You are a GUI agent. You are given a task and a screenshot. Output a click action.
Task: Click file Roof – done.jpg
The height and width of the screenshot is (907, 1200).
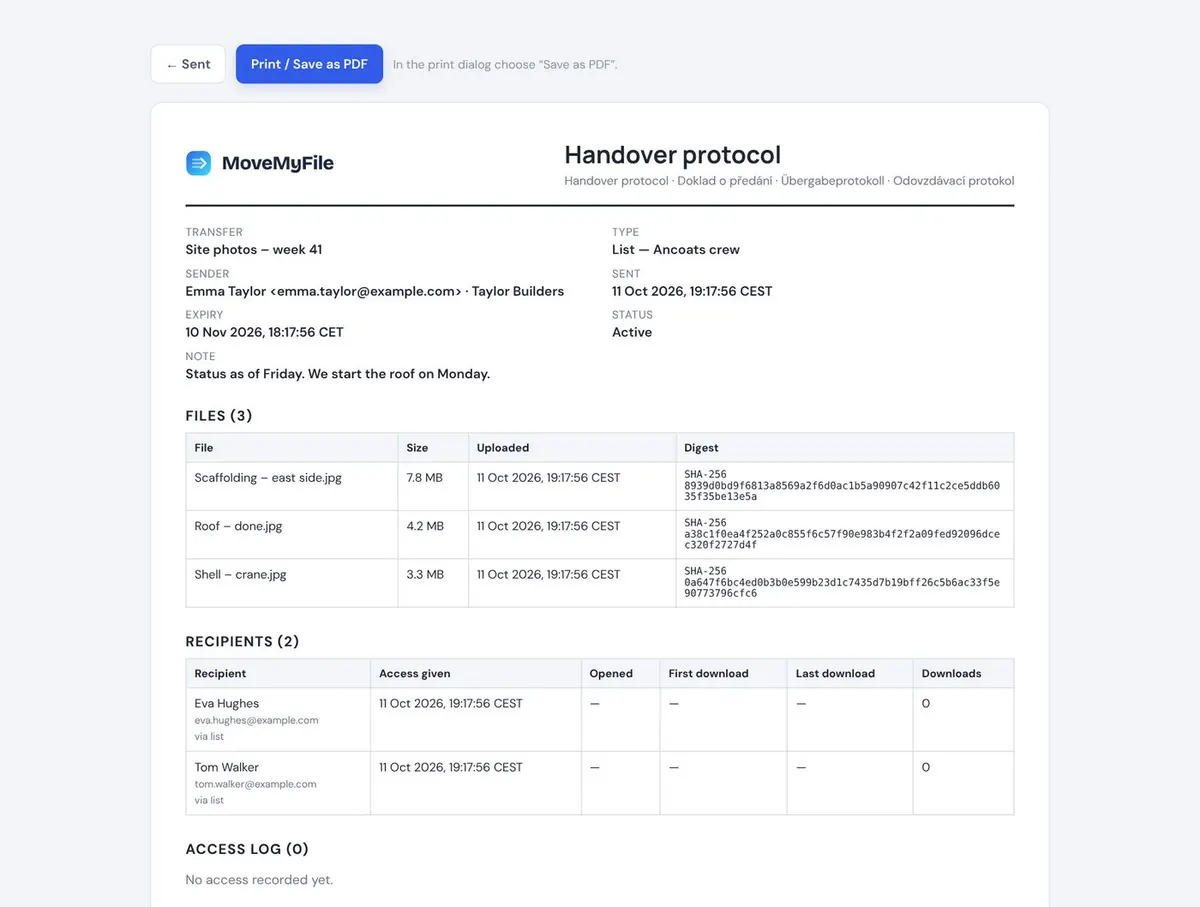[x=238, y=526]
